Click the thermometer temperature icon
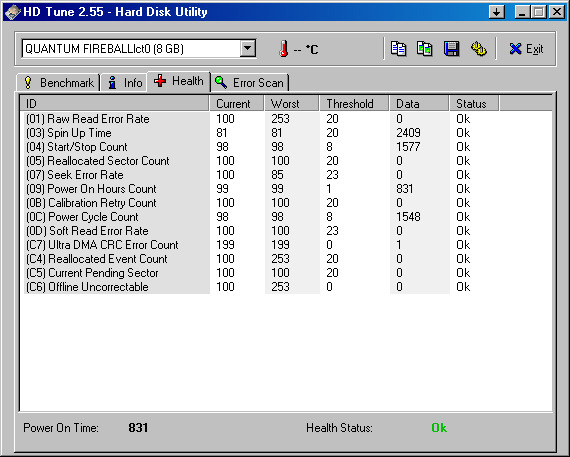The width and height of the screenshot is (570, 457). tap(284, 49)
